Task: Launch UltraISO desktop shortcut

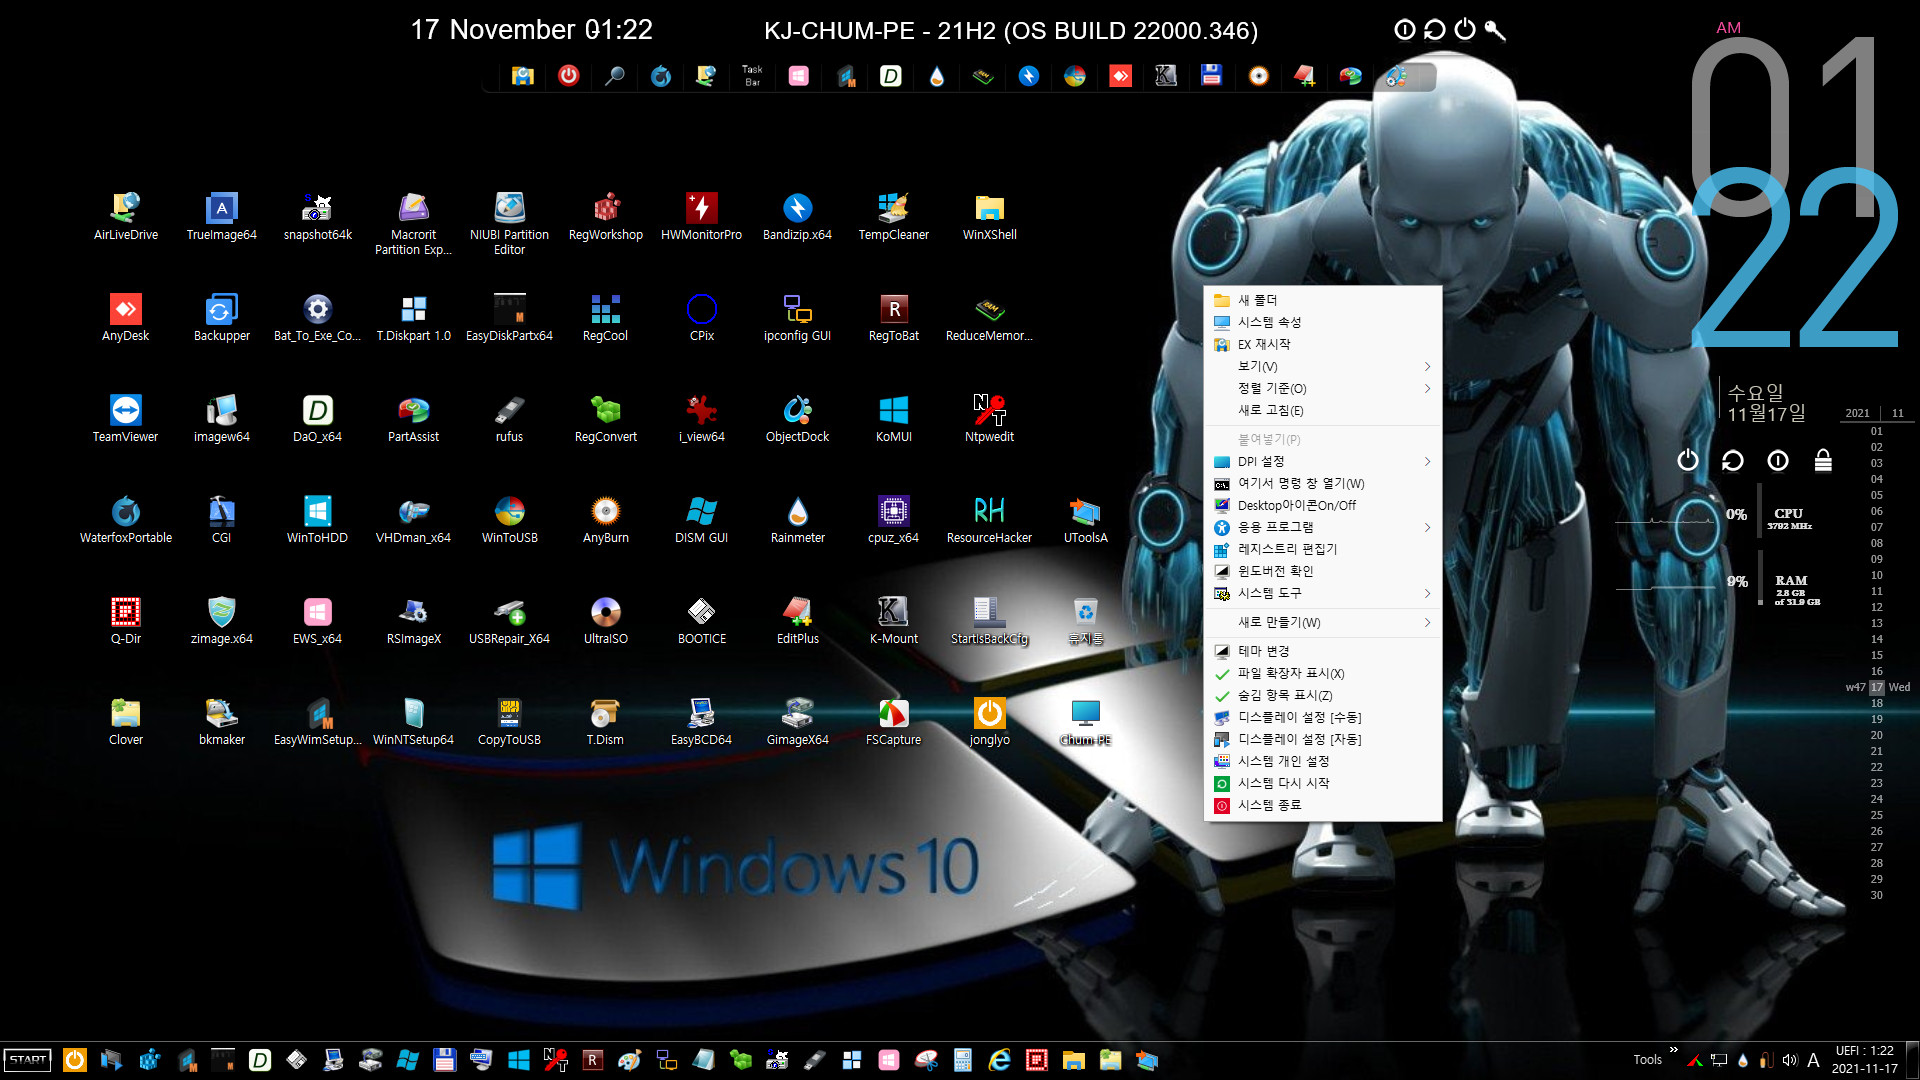Action: coord(605,620)
